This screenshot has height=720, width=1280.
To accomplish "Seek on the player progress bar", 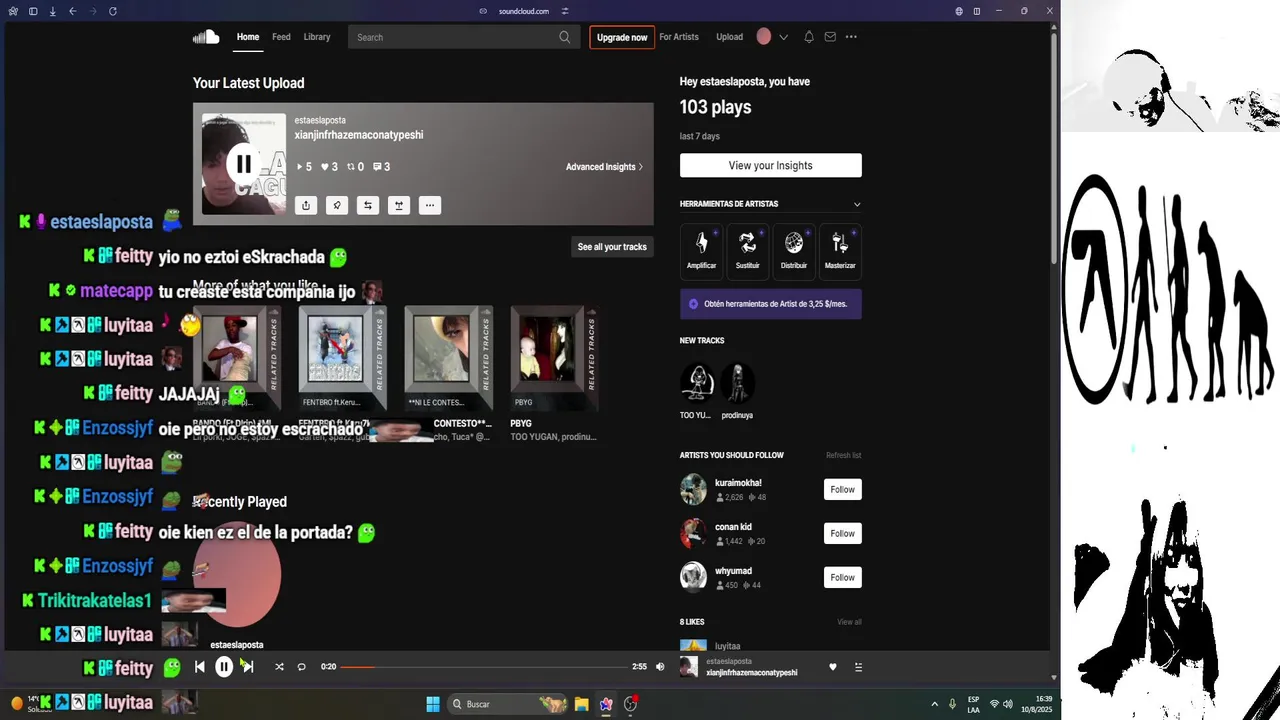I will (484, 667).
